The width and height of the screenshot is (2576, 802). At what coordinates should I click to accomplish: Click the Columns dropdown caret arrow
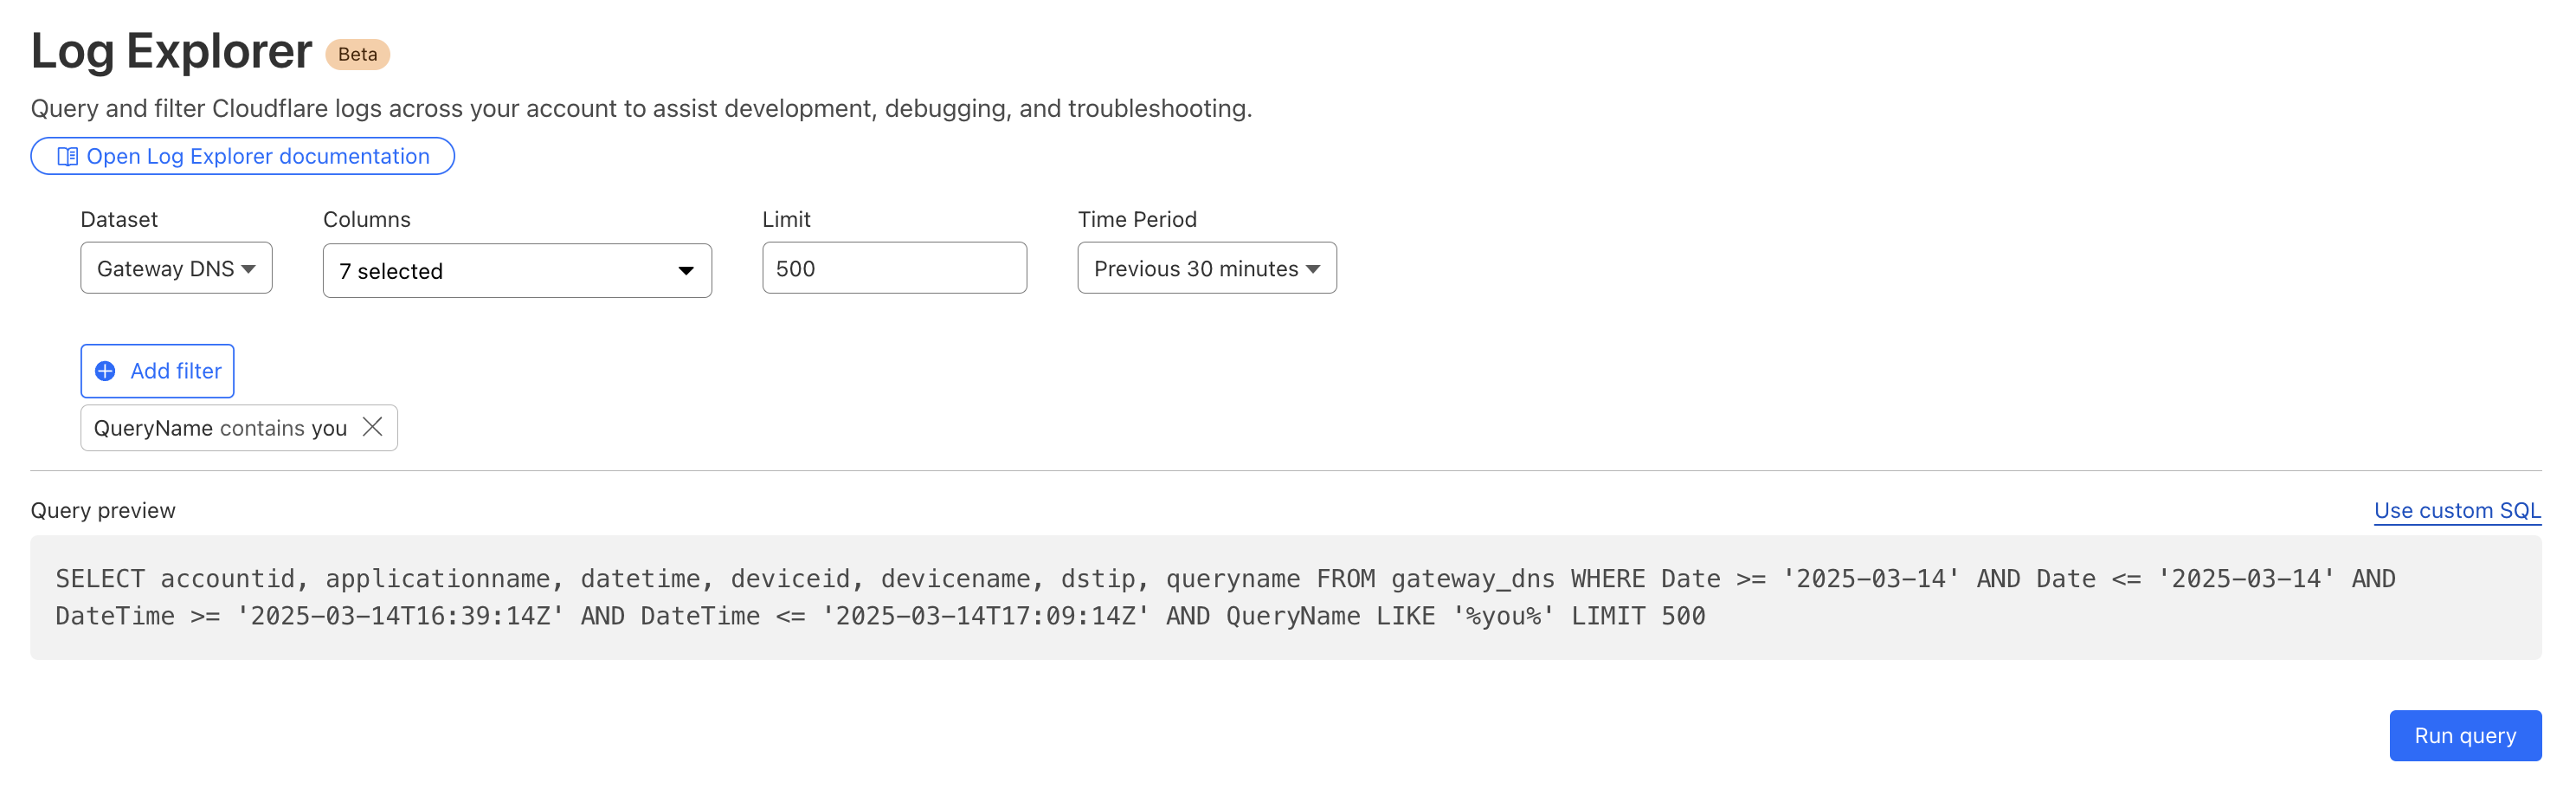click(685, 271)
